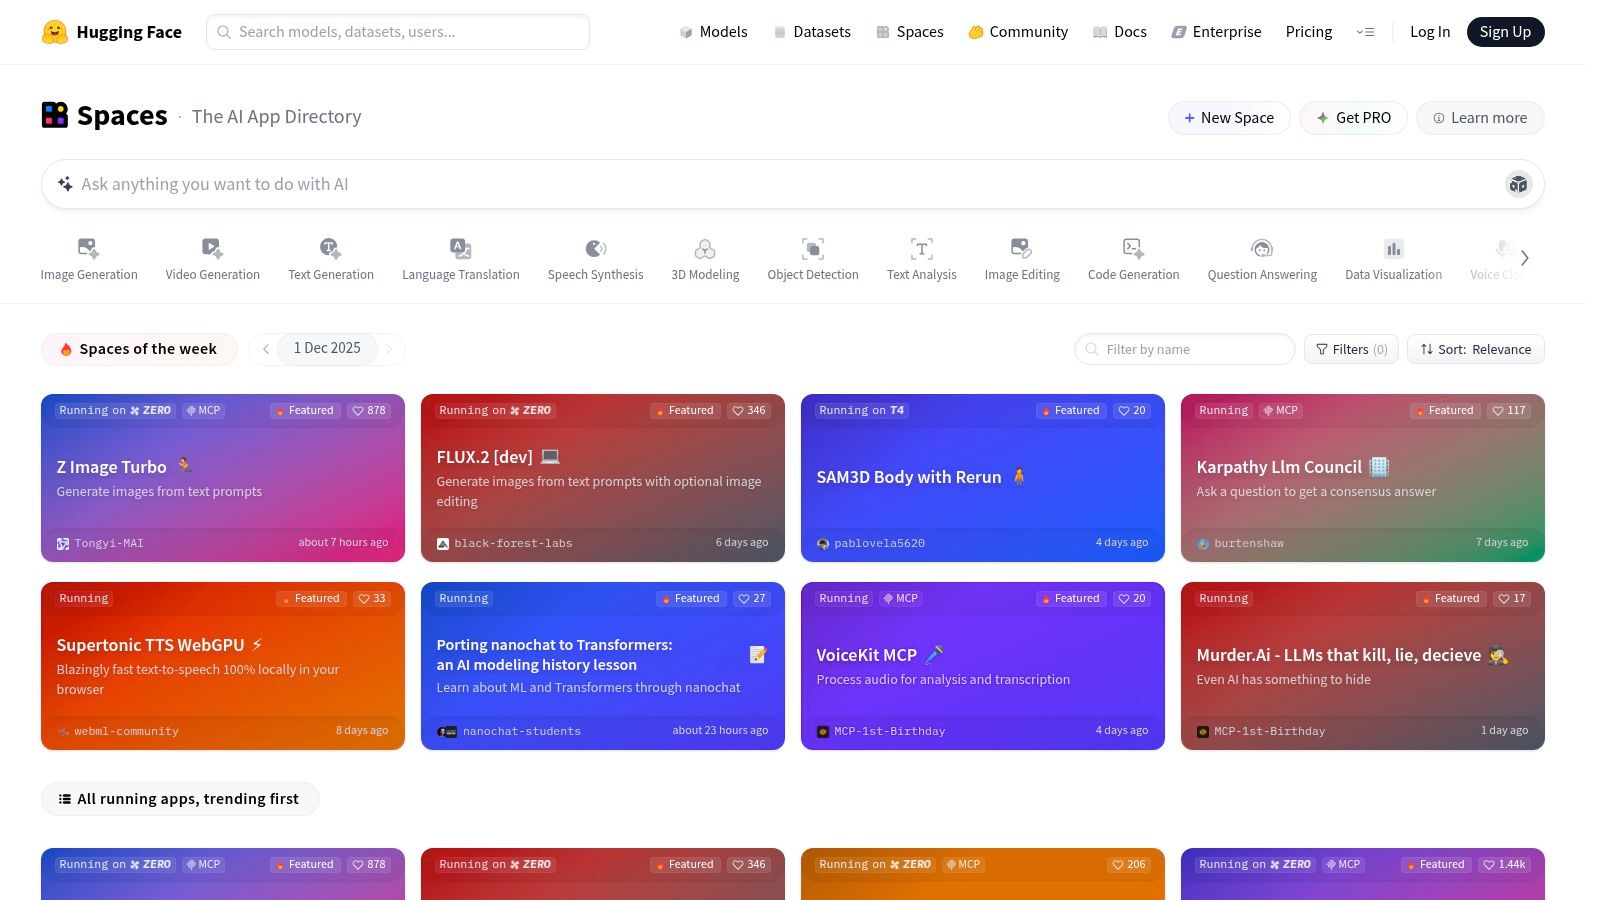Open the Sort: Relevance dropdown
This screenshot has width=1600, height=900.
1475,349
